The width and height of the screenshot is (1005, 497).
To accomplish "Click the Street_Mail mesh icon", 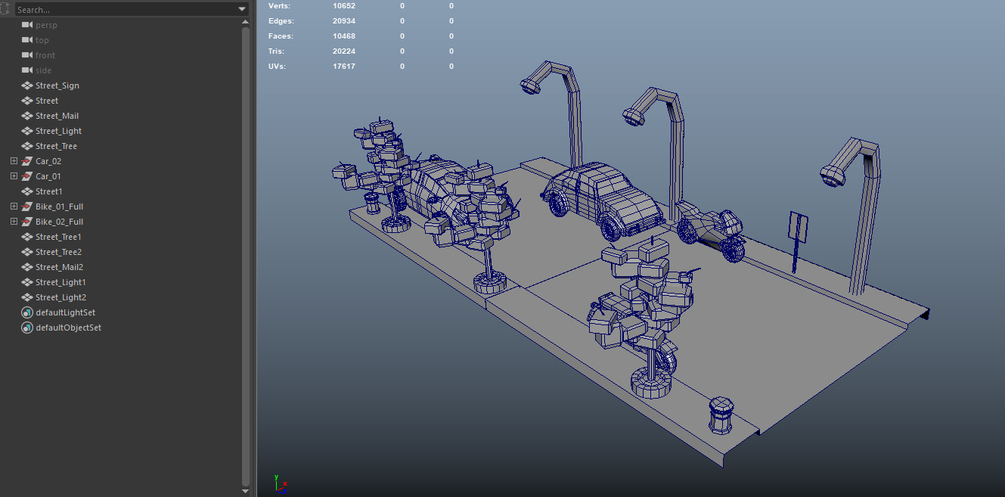I will click(x=27, y=116).
